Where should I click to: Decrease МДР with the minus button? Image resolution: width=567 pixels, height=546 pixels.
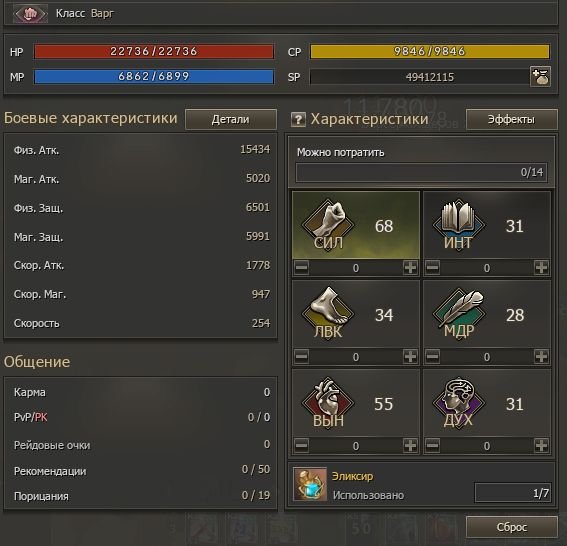[x=432, y=357]
